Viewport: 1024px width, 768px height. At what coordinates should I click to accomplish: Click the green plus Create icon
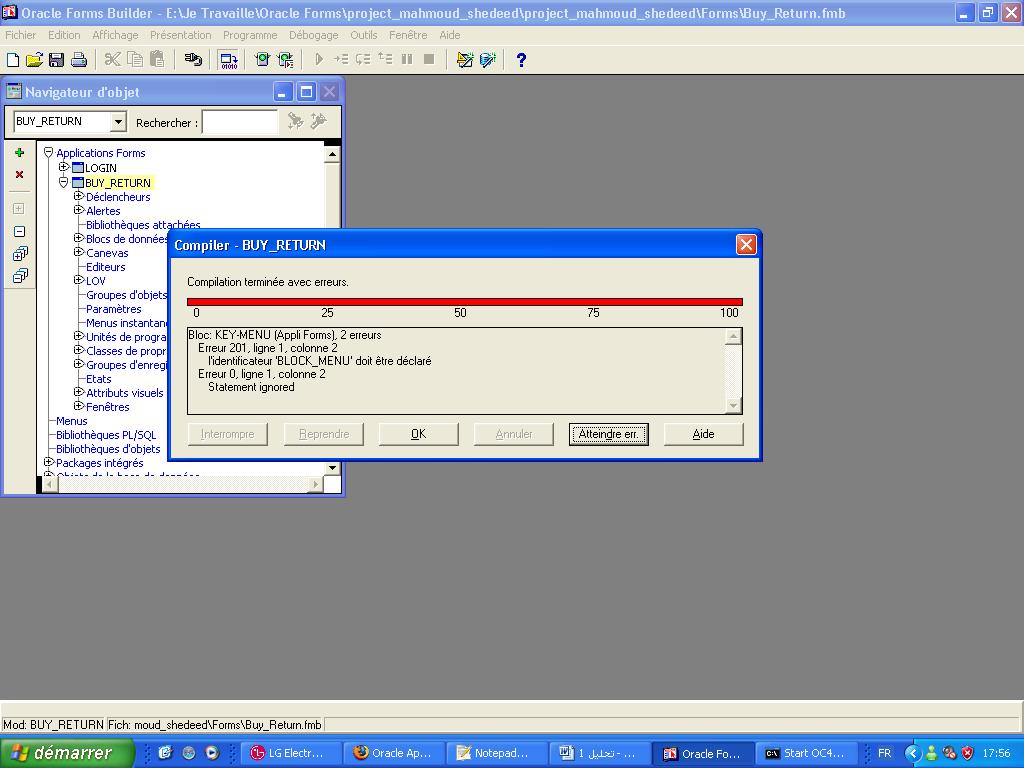click(19, 153)
